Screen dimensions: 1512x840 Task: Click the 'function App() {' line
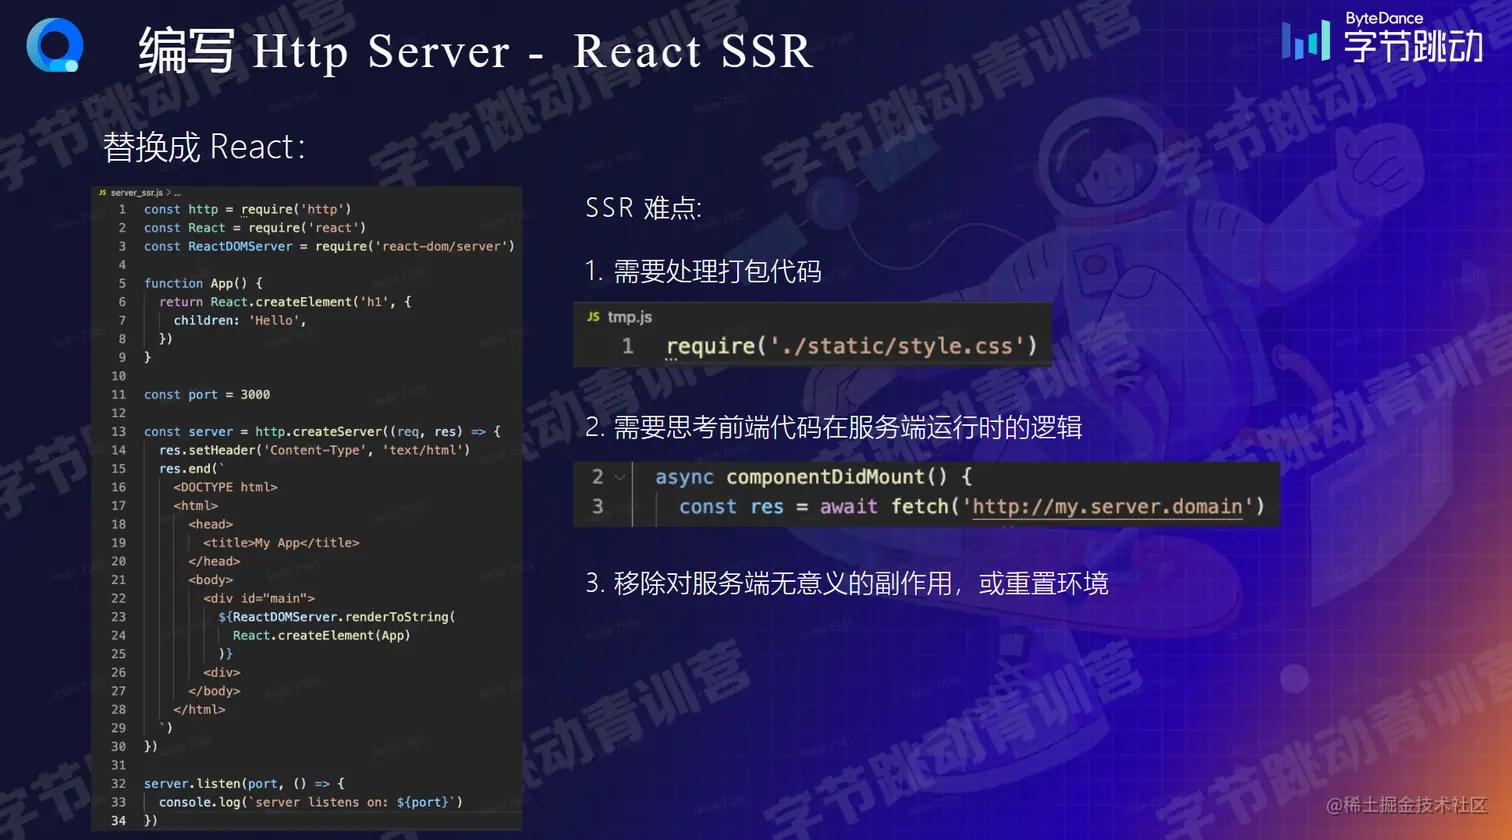(203, 283)
